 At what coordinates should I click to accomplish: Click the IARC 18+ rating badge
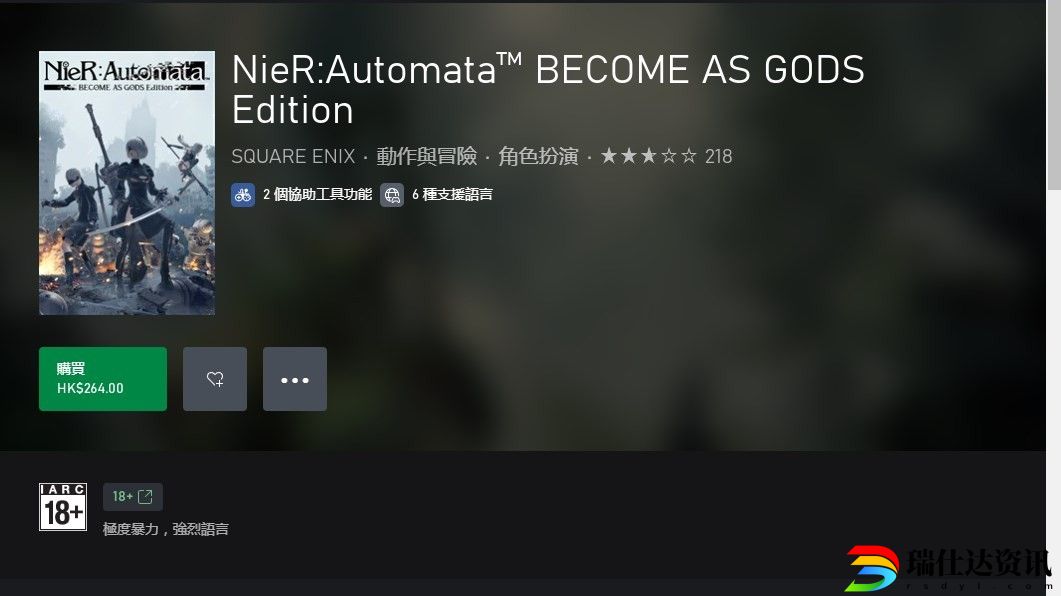click(63, 507)
